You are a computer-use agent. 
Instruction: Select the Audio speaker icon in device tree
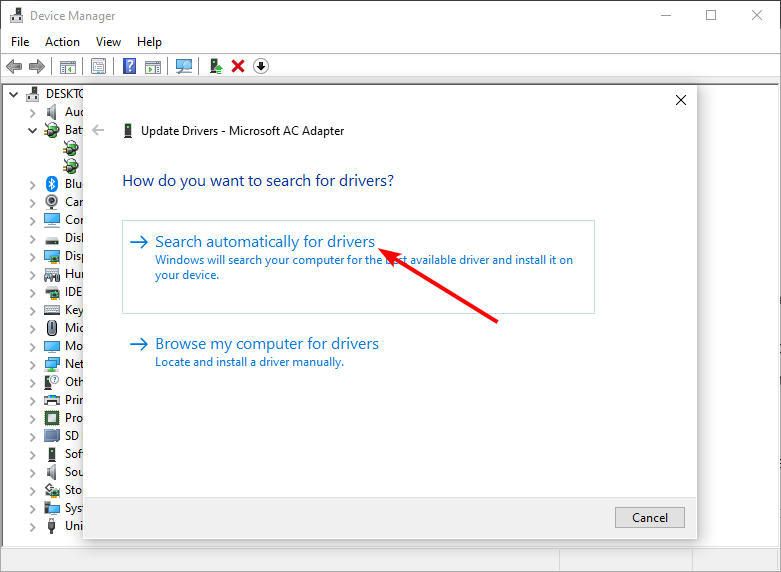pos(52,112)
